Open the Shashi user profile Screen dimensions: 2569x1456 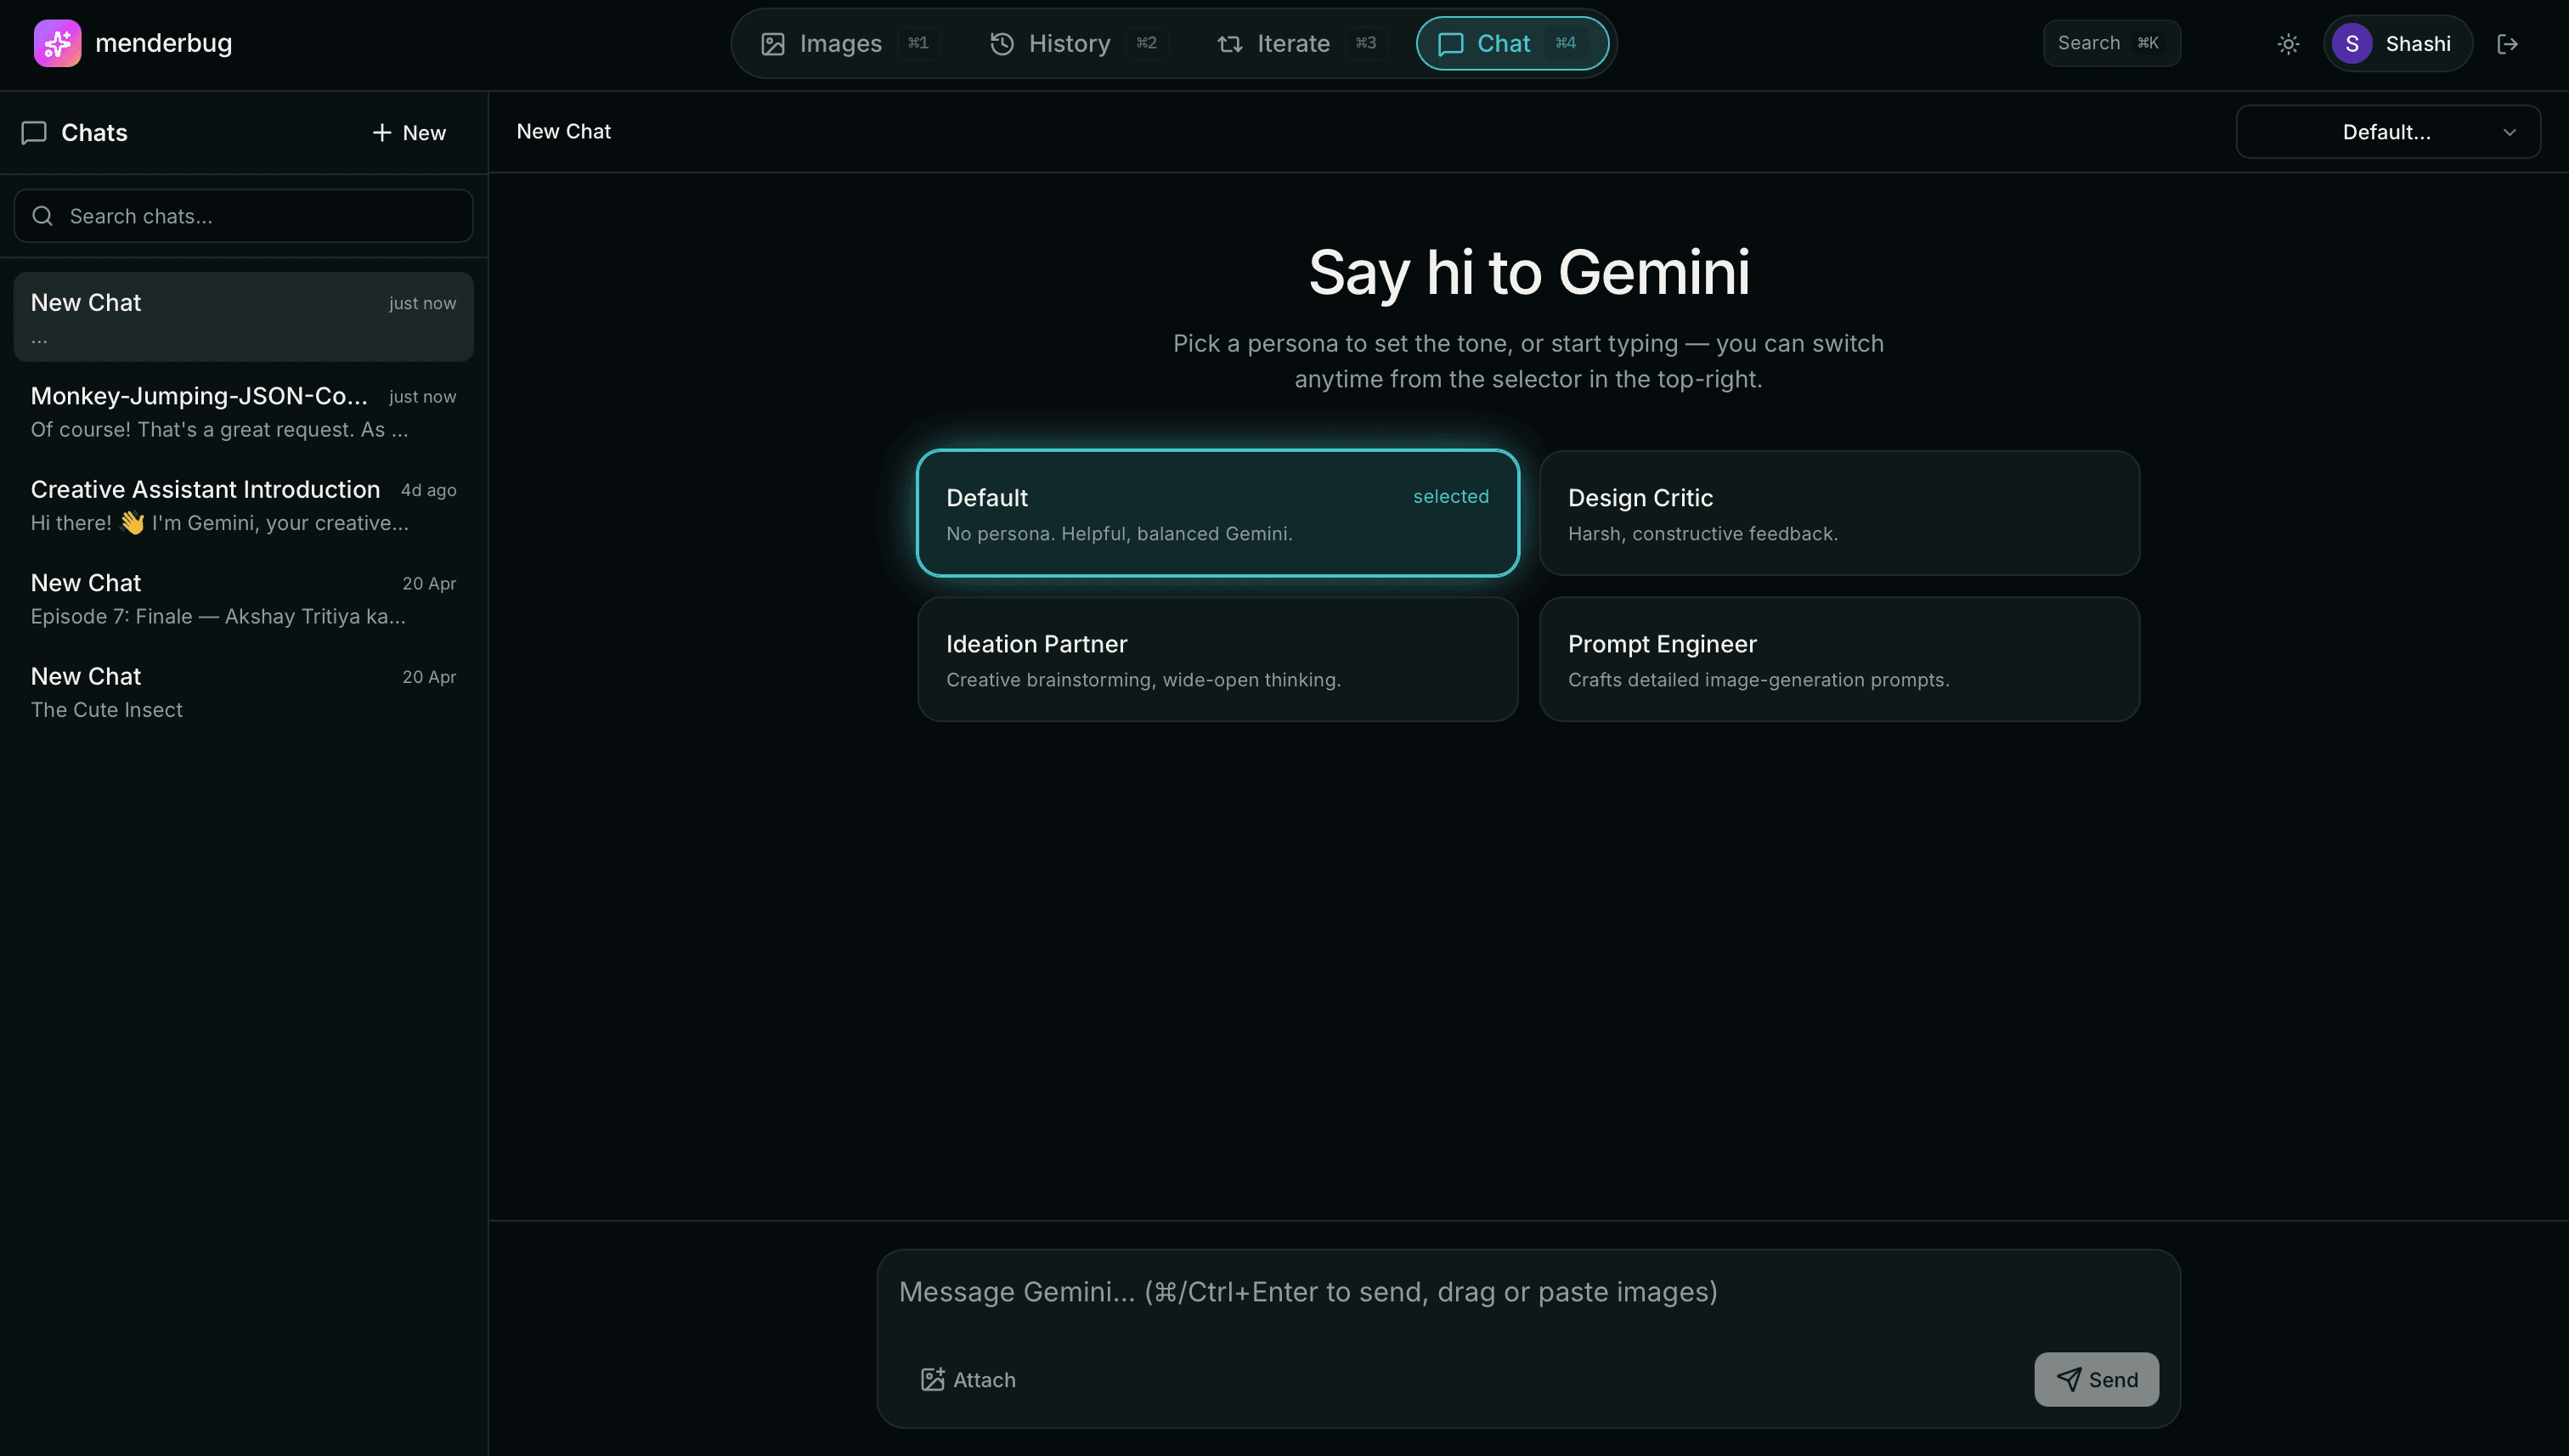click(2398, 44)
